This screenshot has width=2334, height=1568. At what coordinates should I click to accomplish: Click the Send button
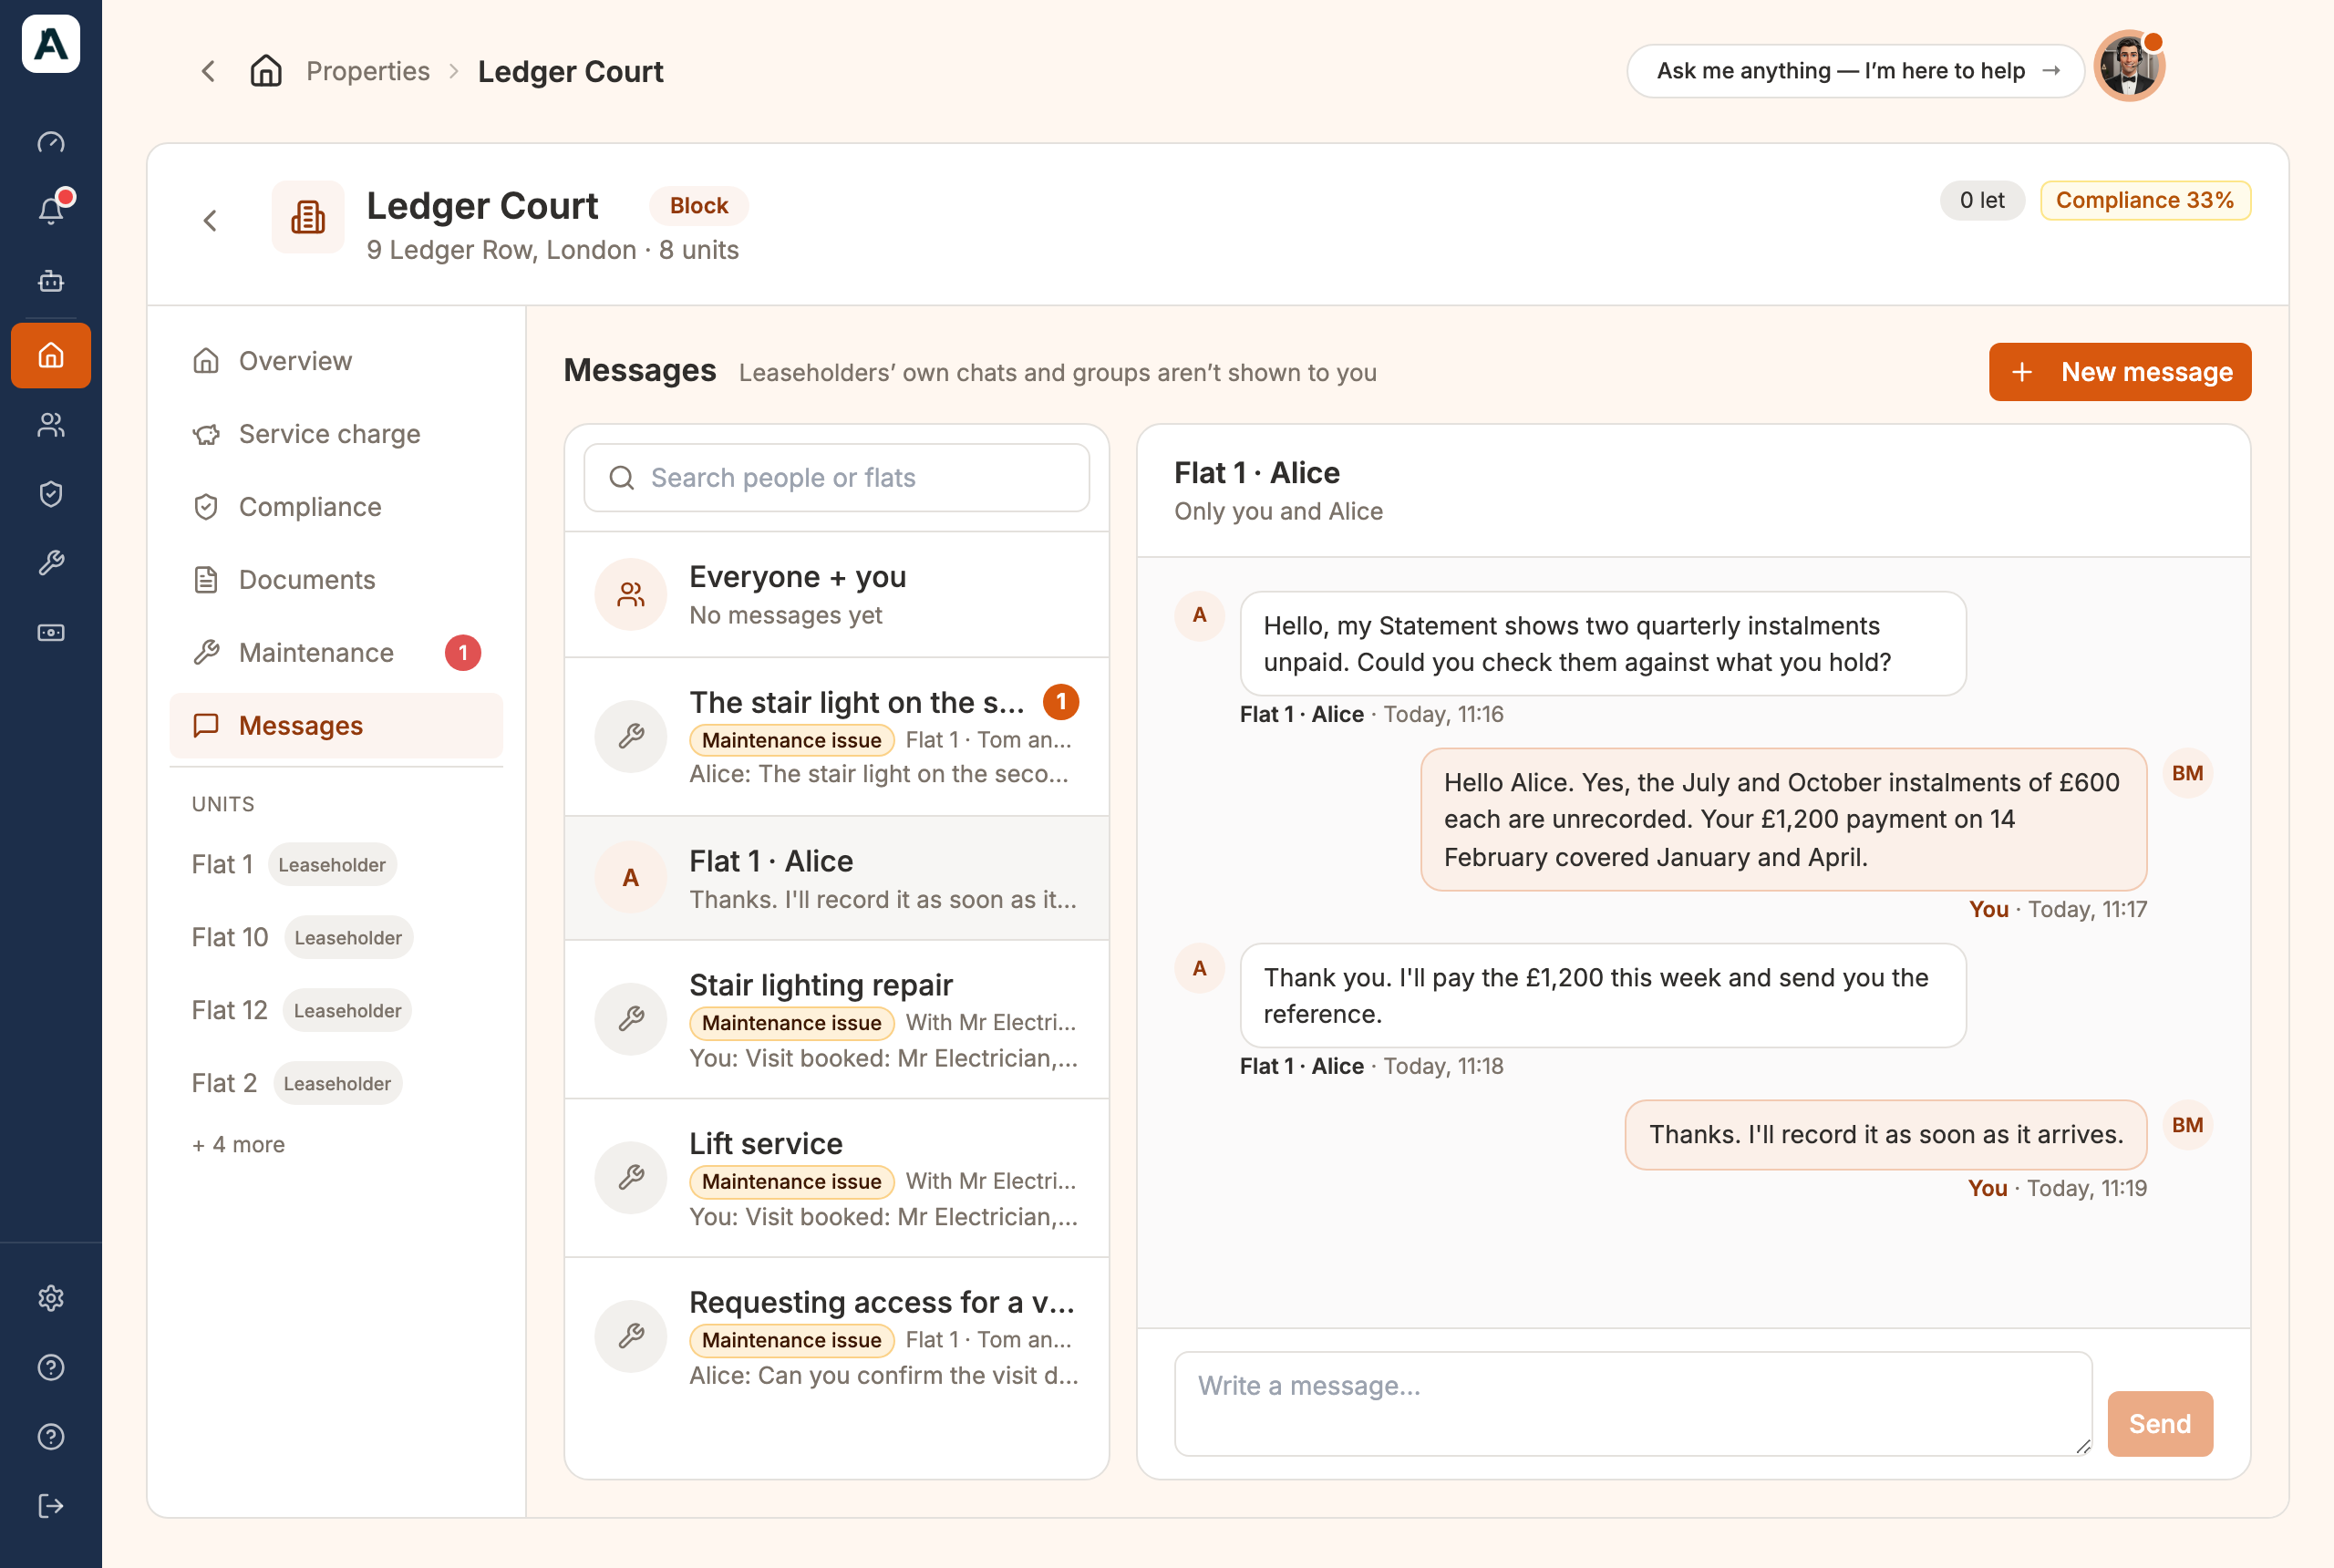click(x=2160, y=1424)
